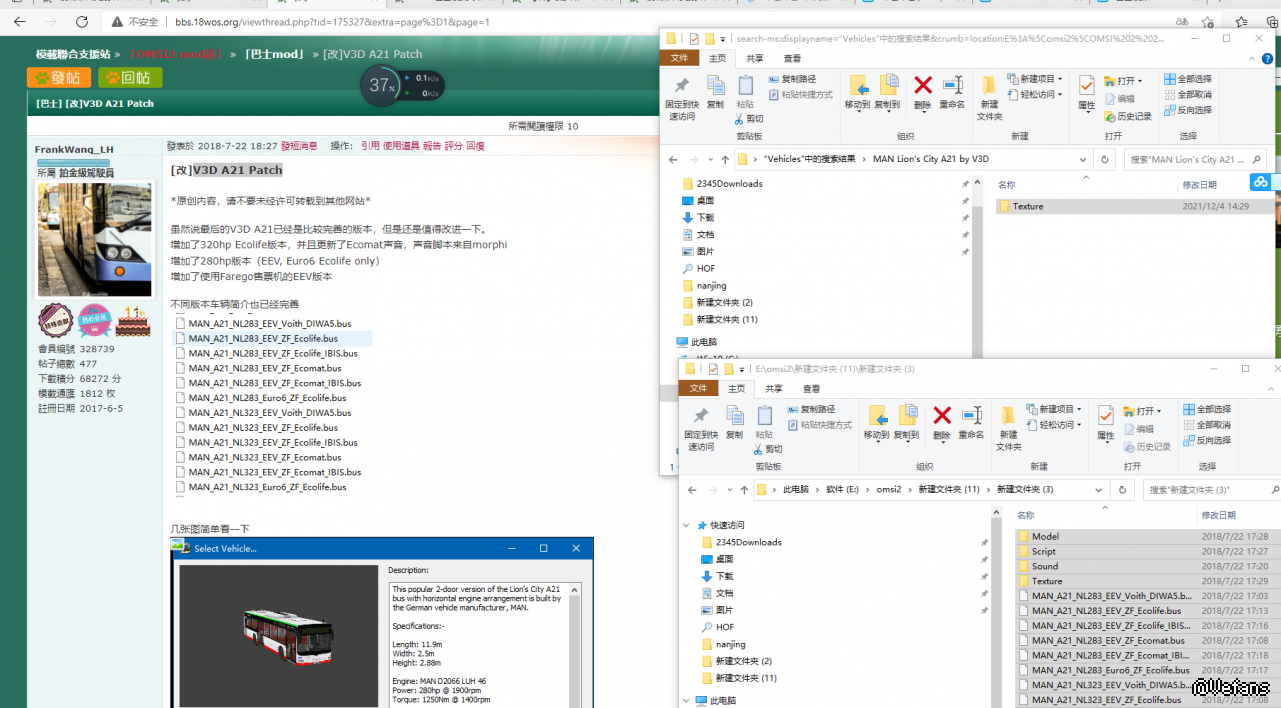1281x708 pixels.
Task: Click browser address bar URL field
Action: (660, 21)
